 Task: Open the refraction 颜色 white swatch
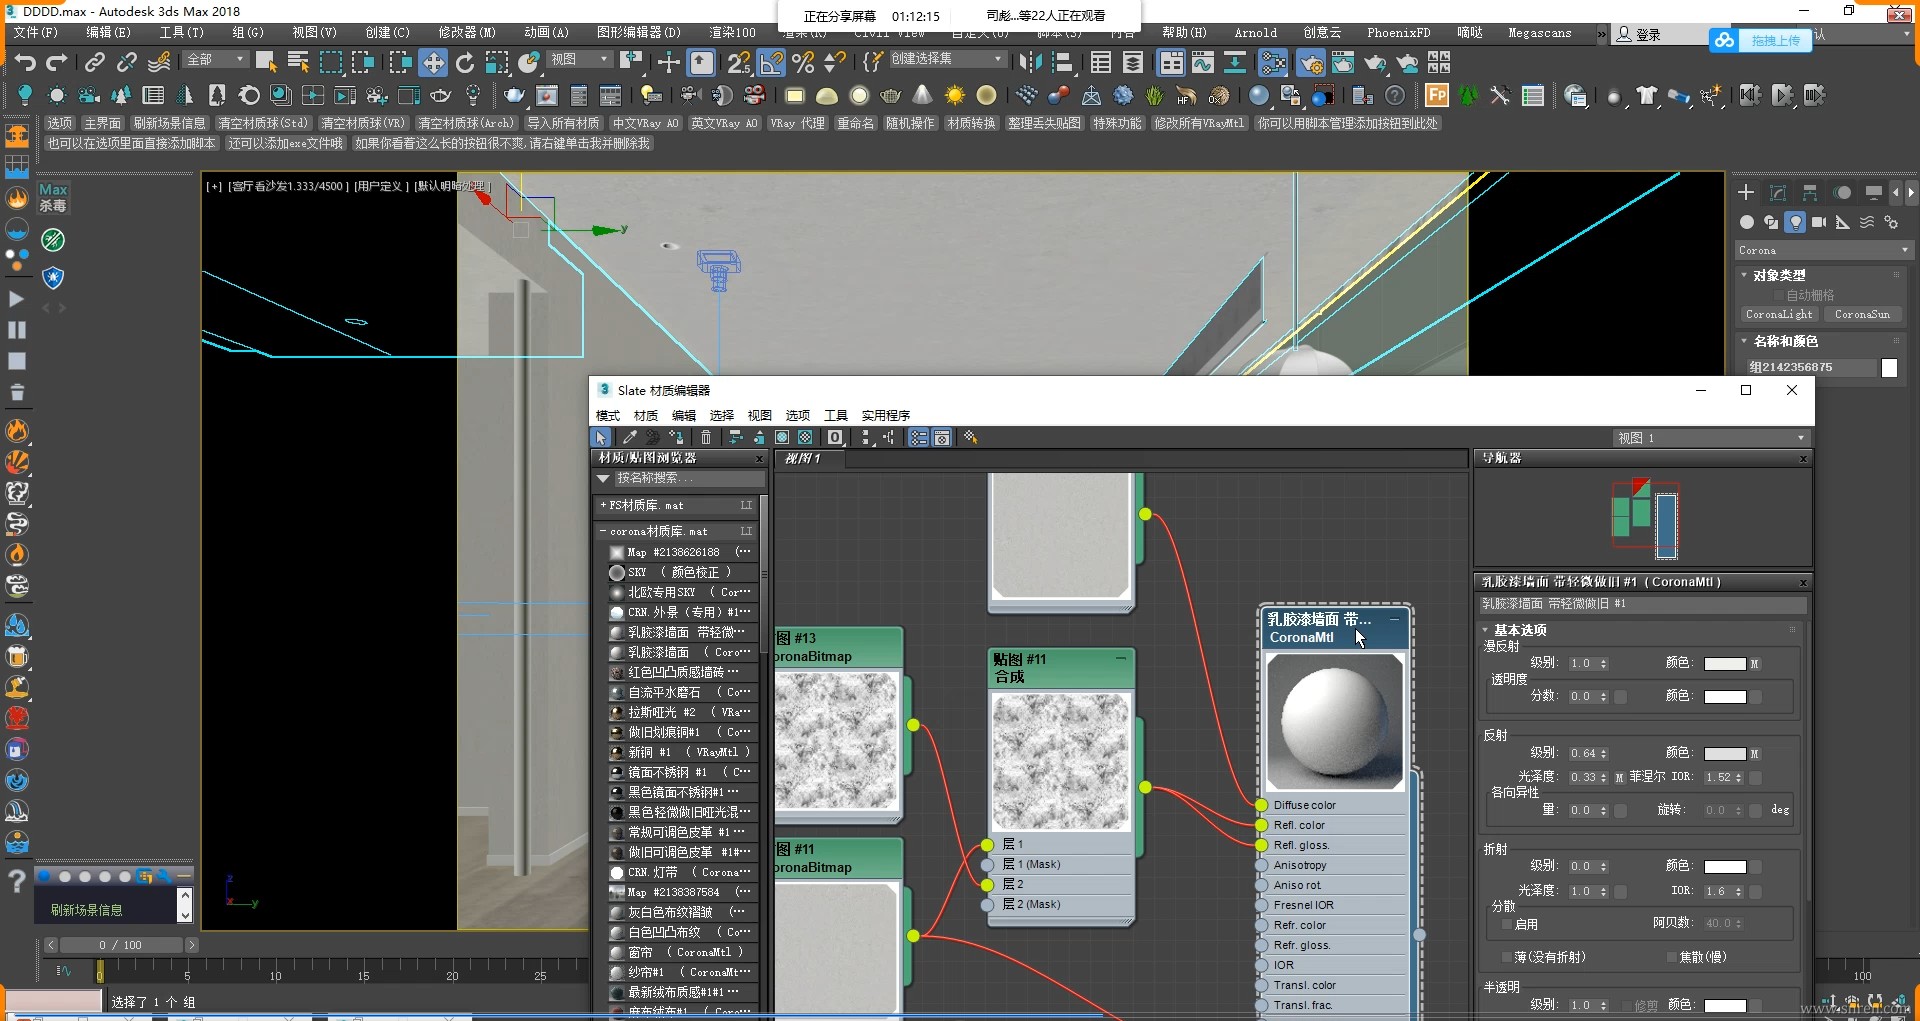pyautogui.click(x=1725, y=867)
